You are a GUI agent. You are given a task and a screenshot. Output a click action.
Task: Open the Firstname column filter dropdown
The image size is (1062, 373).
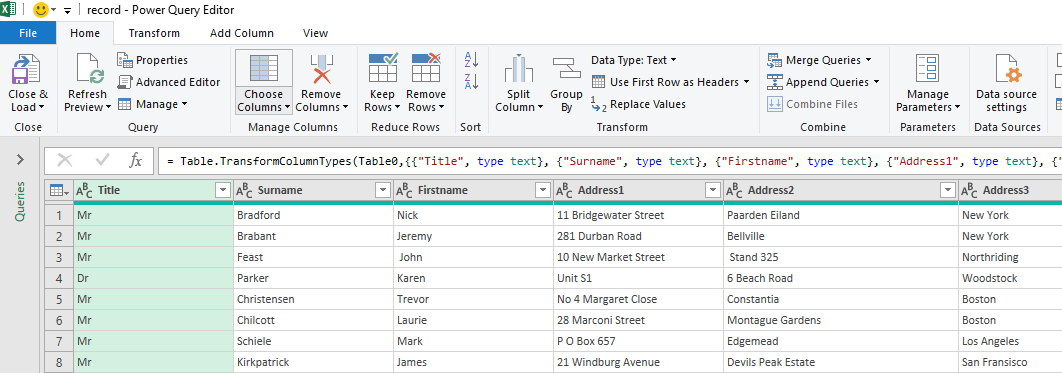click(543, 191)
